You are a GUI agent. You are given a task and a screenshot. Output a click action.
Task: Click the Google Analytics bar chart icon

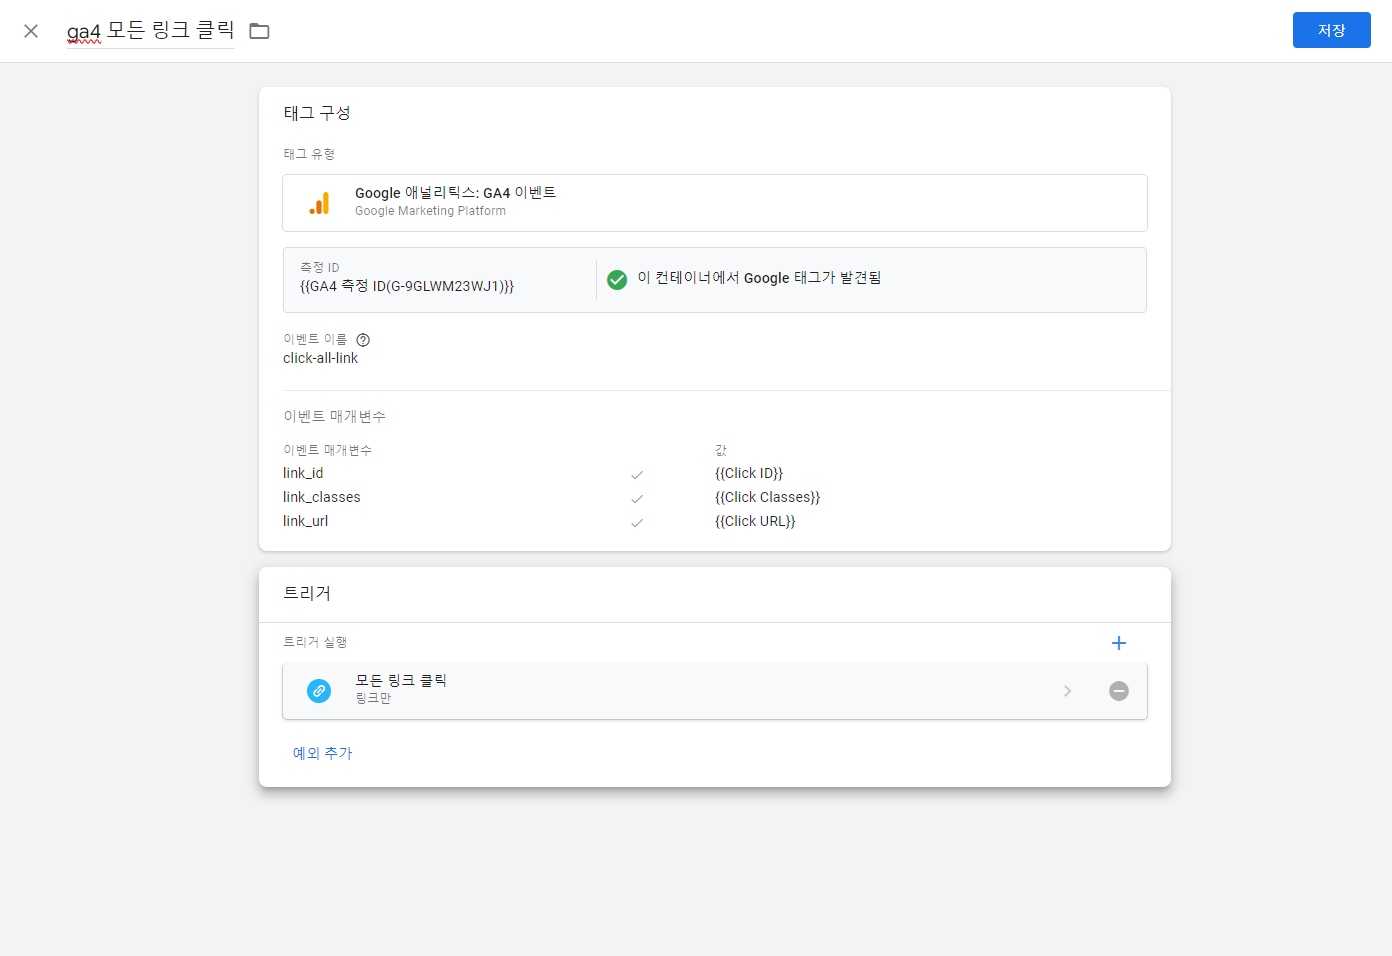pyautogui.click(x=319, y=203)
